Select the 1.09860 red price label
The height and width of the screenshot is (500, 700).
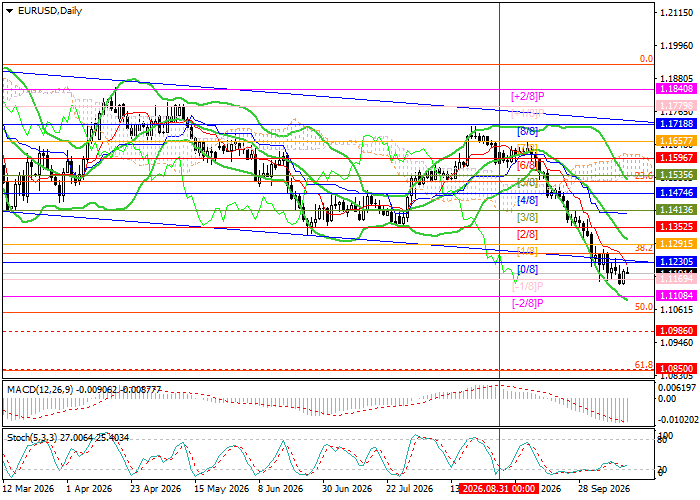[677, 331]
